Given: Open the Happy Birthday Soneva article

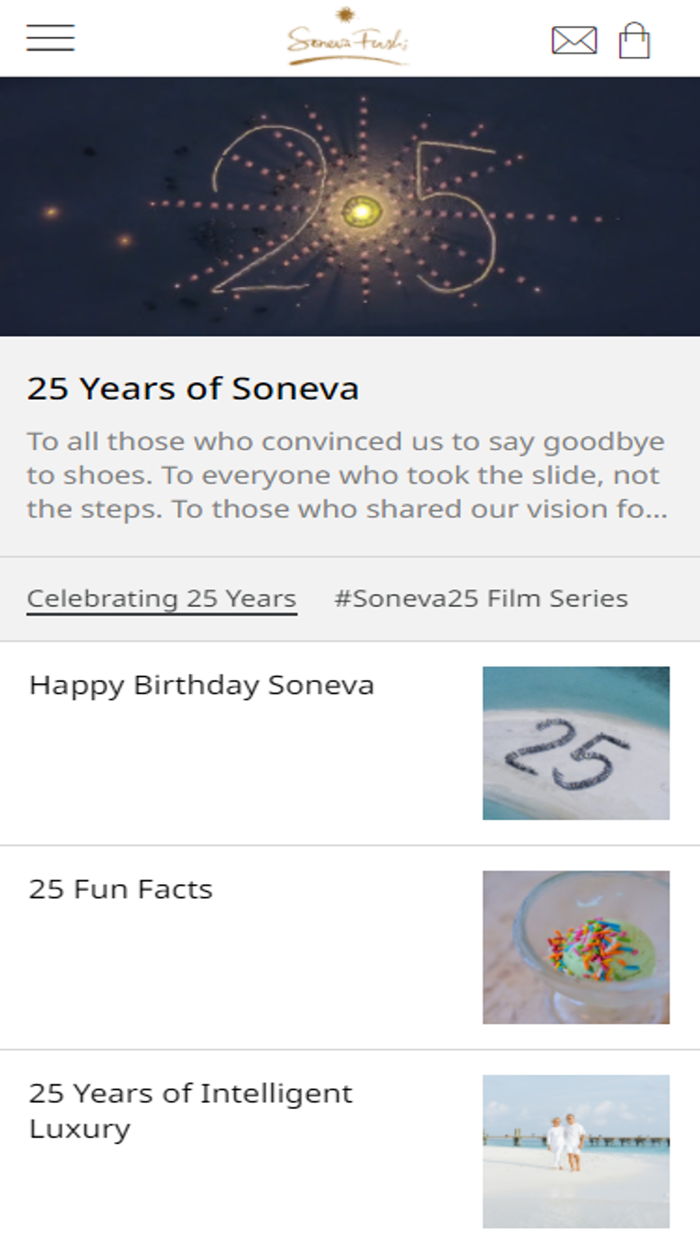Looking at the screenshot, I should (x=202, y=685).
